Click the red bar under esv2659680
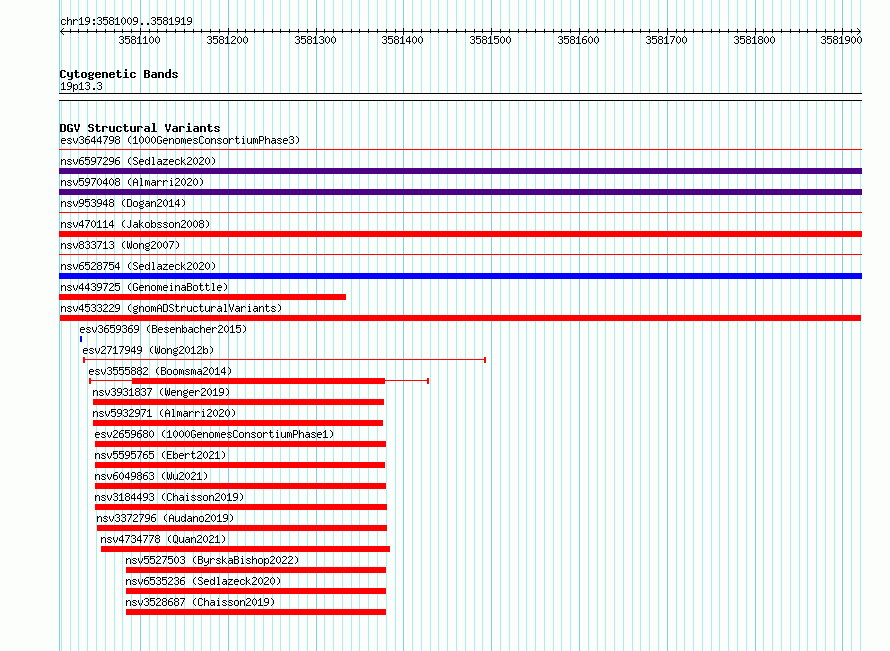The width and height of the screenshot is (890, 651). click(240, 444)
